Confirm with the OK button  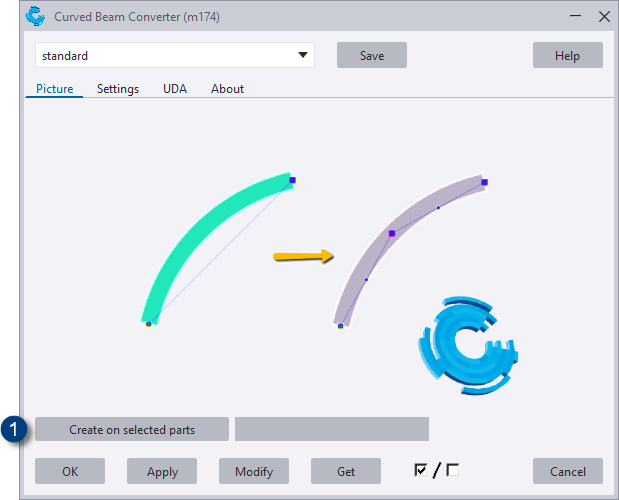70,471
